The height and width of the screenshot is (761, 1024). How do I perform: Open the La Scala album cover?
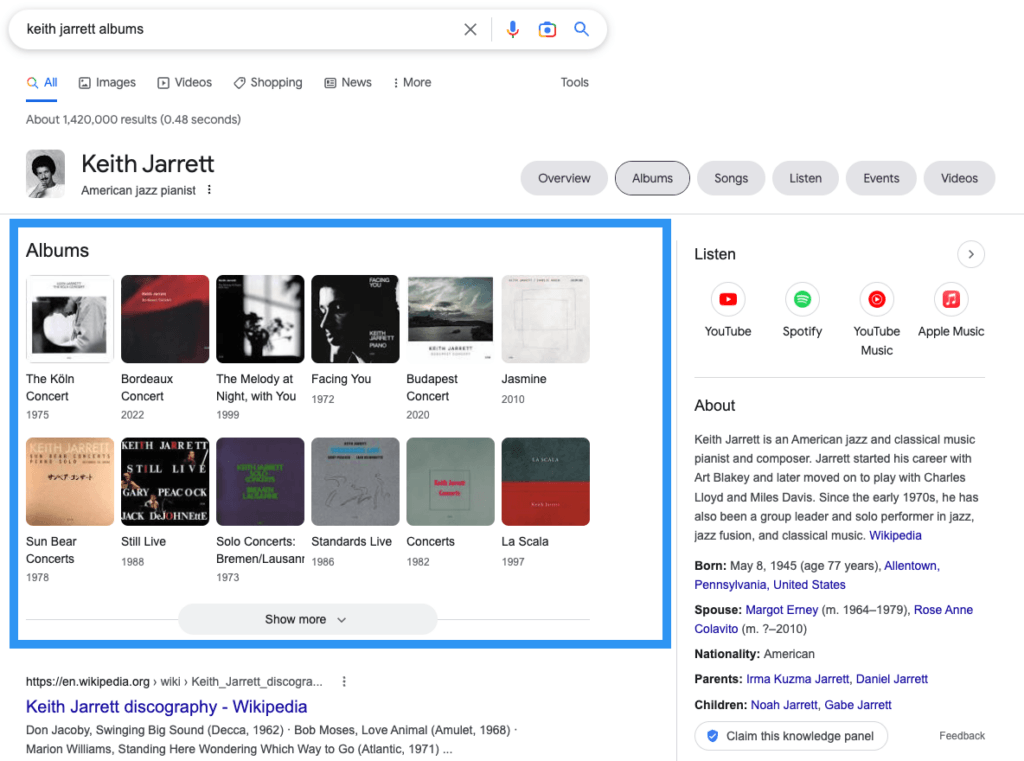pyautogui.click(x=545, y=481)
